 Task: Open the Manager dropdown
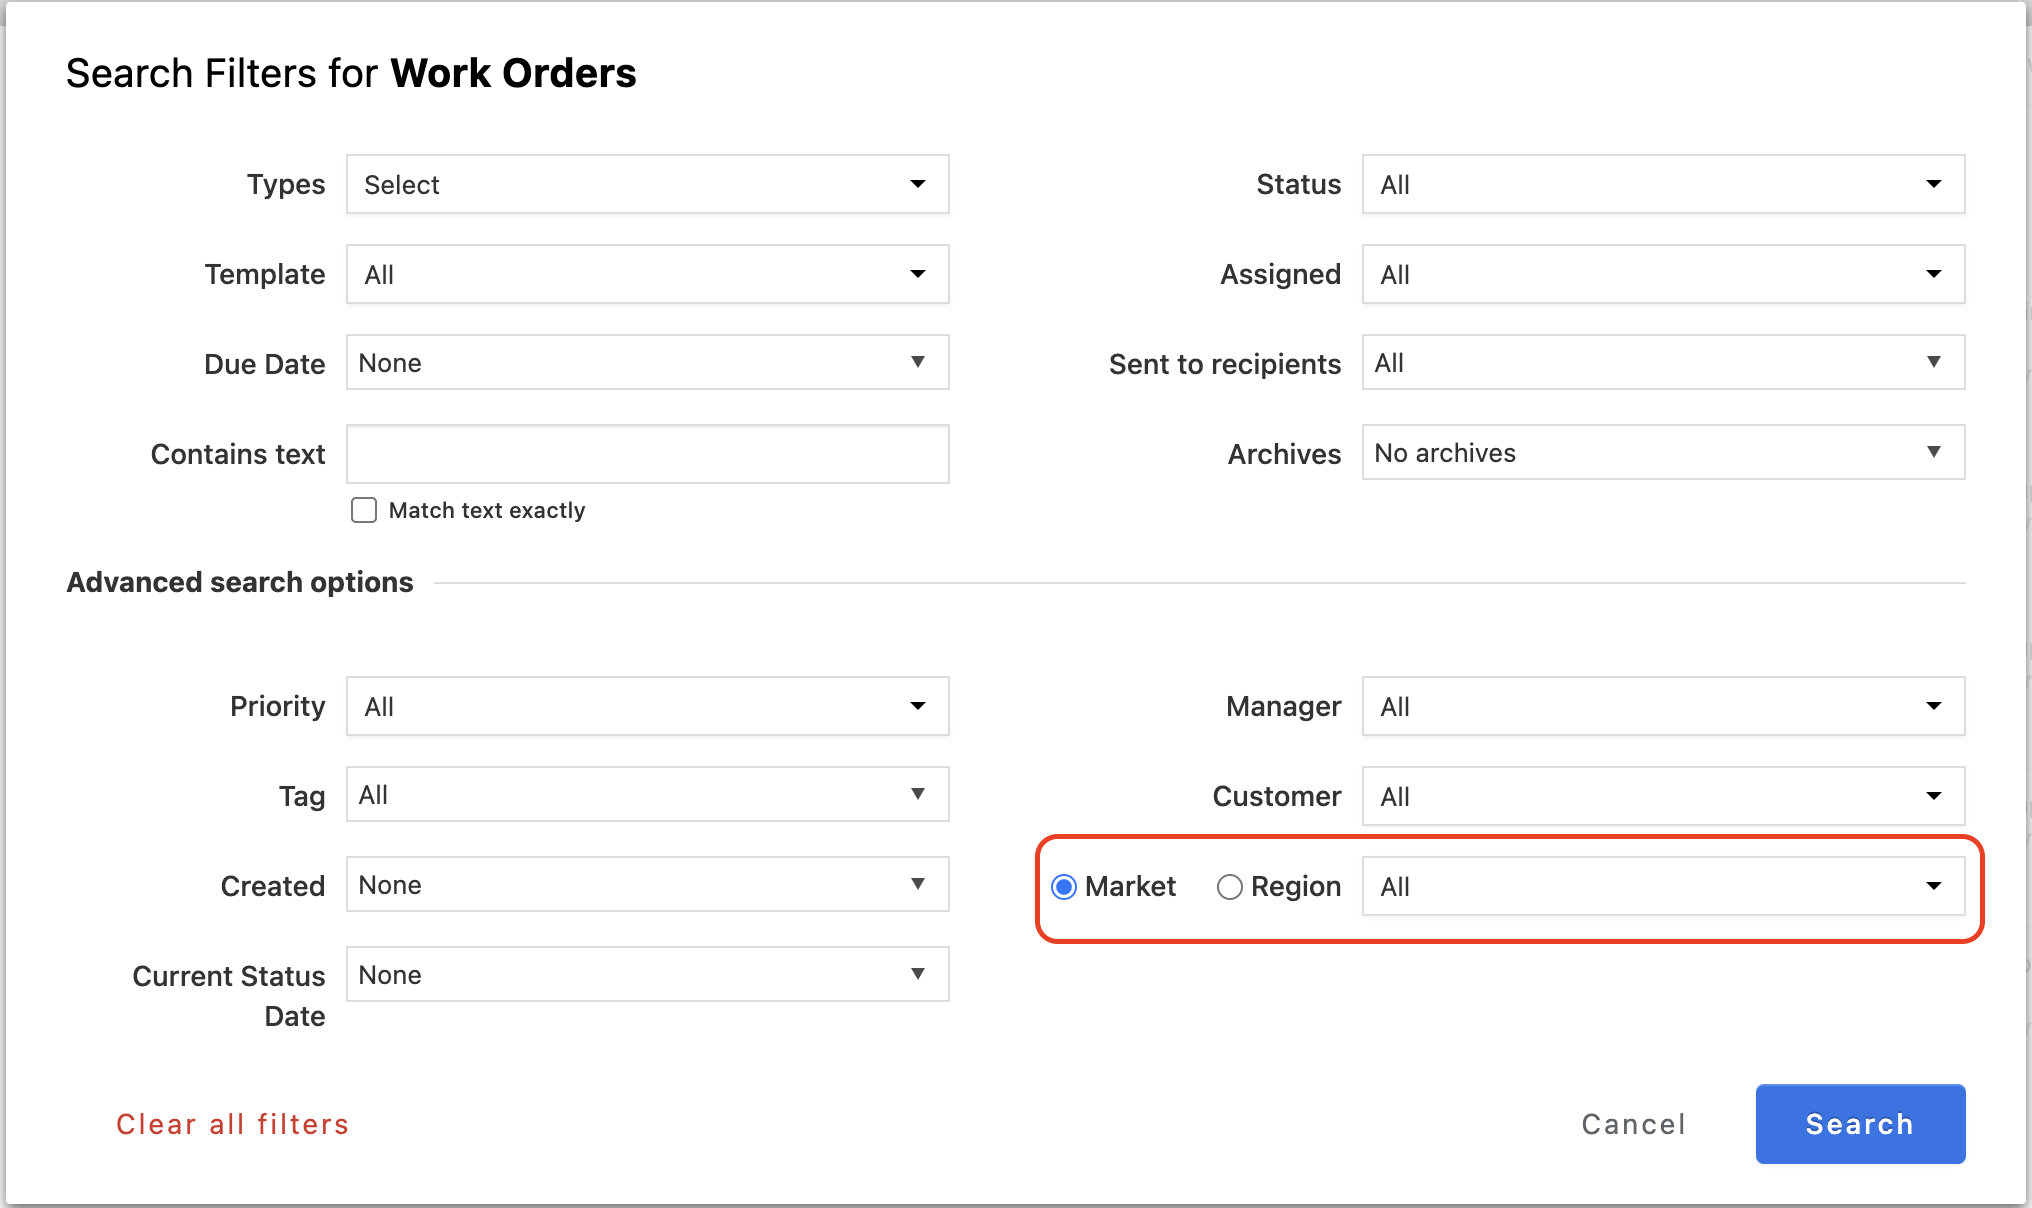point(1662,706)
